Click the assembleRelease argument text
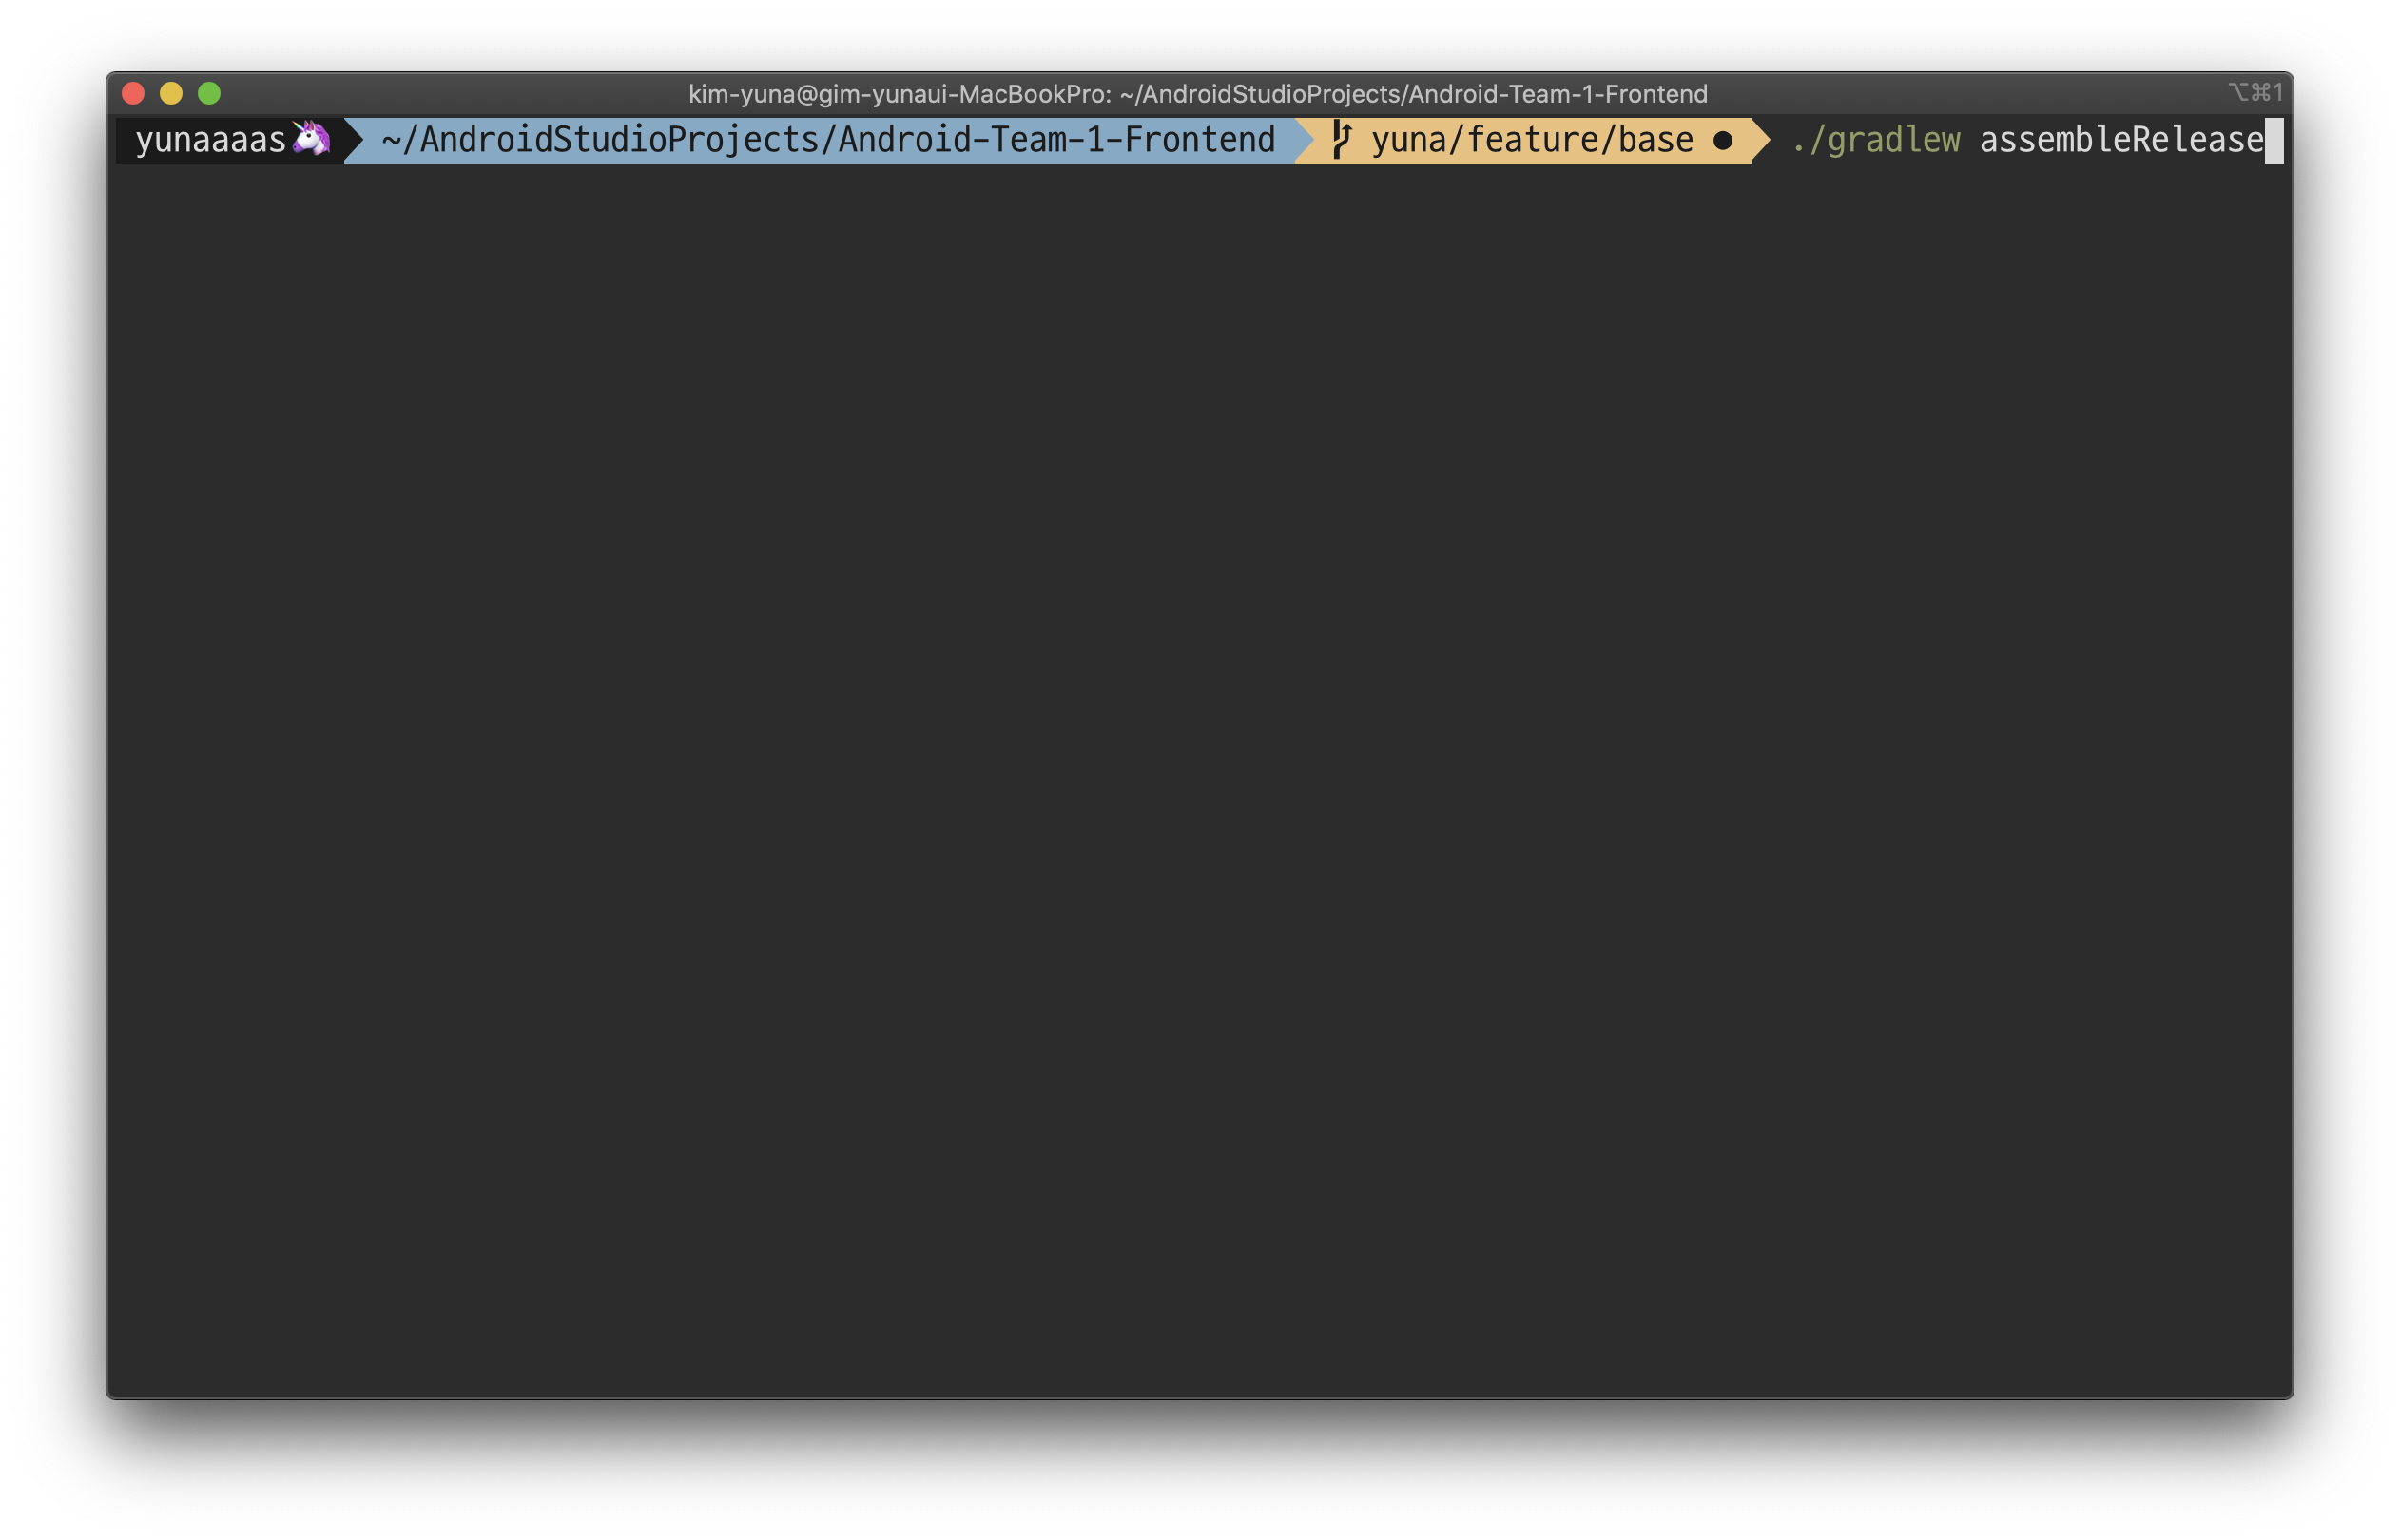The image size is (2400, 1540). click(x=2120, y=140)
